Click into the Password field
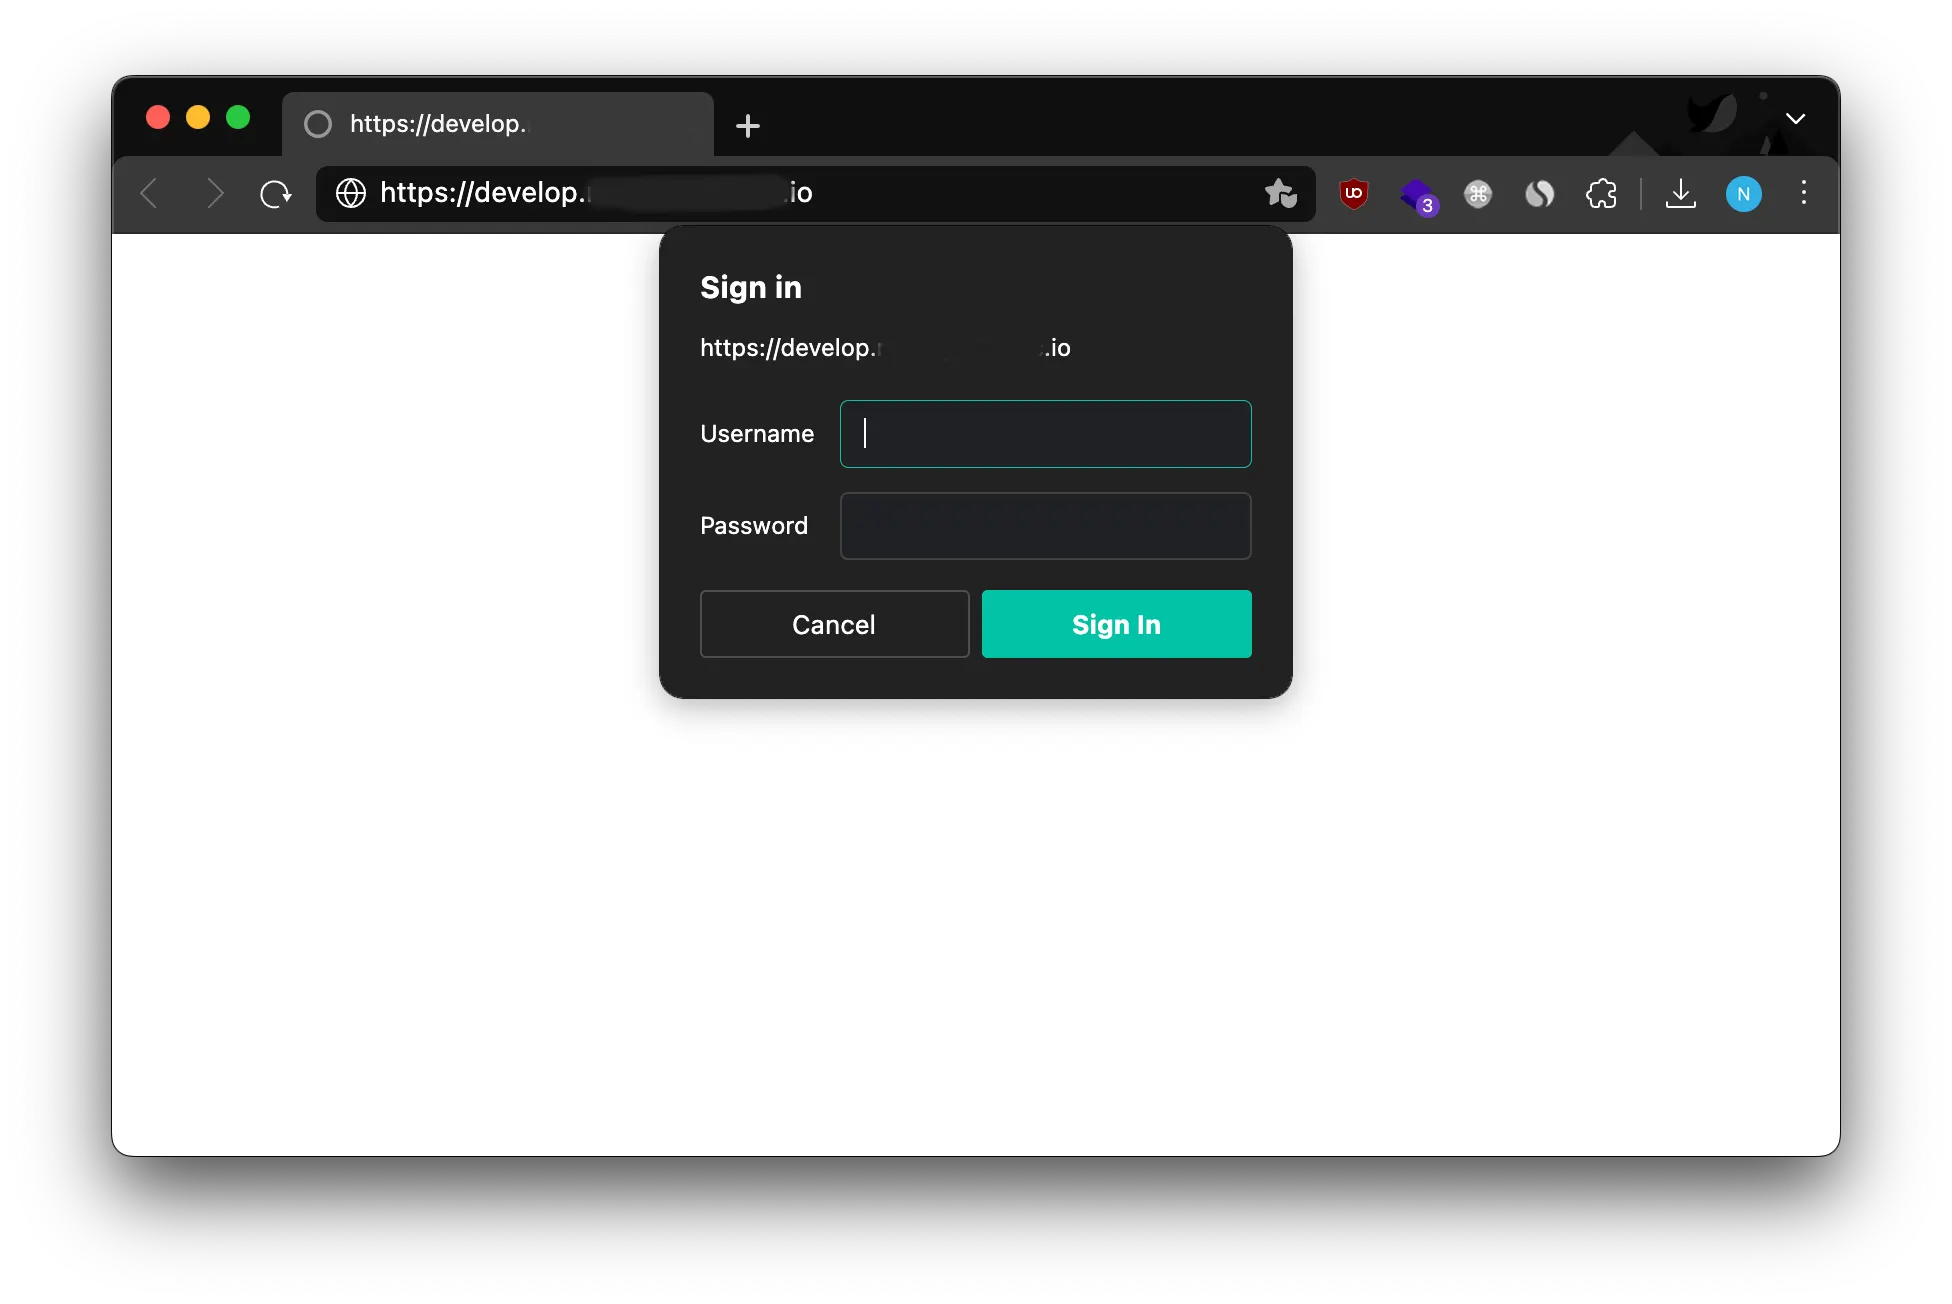 pyautogui.click(x=1045, y=526)
